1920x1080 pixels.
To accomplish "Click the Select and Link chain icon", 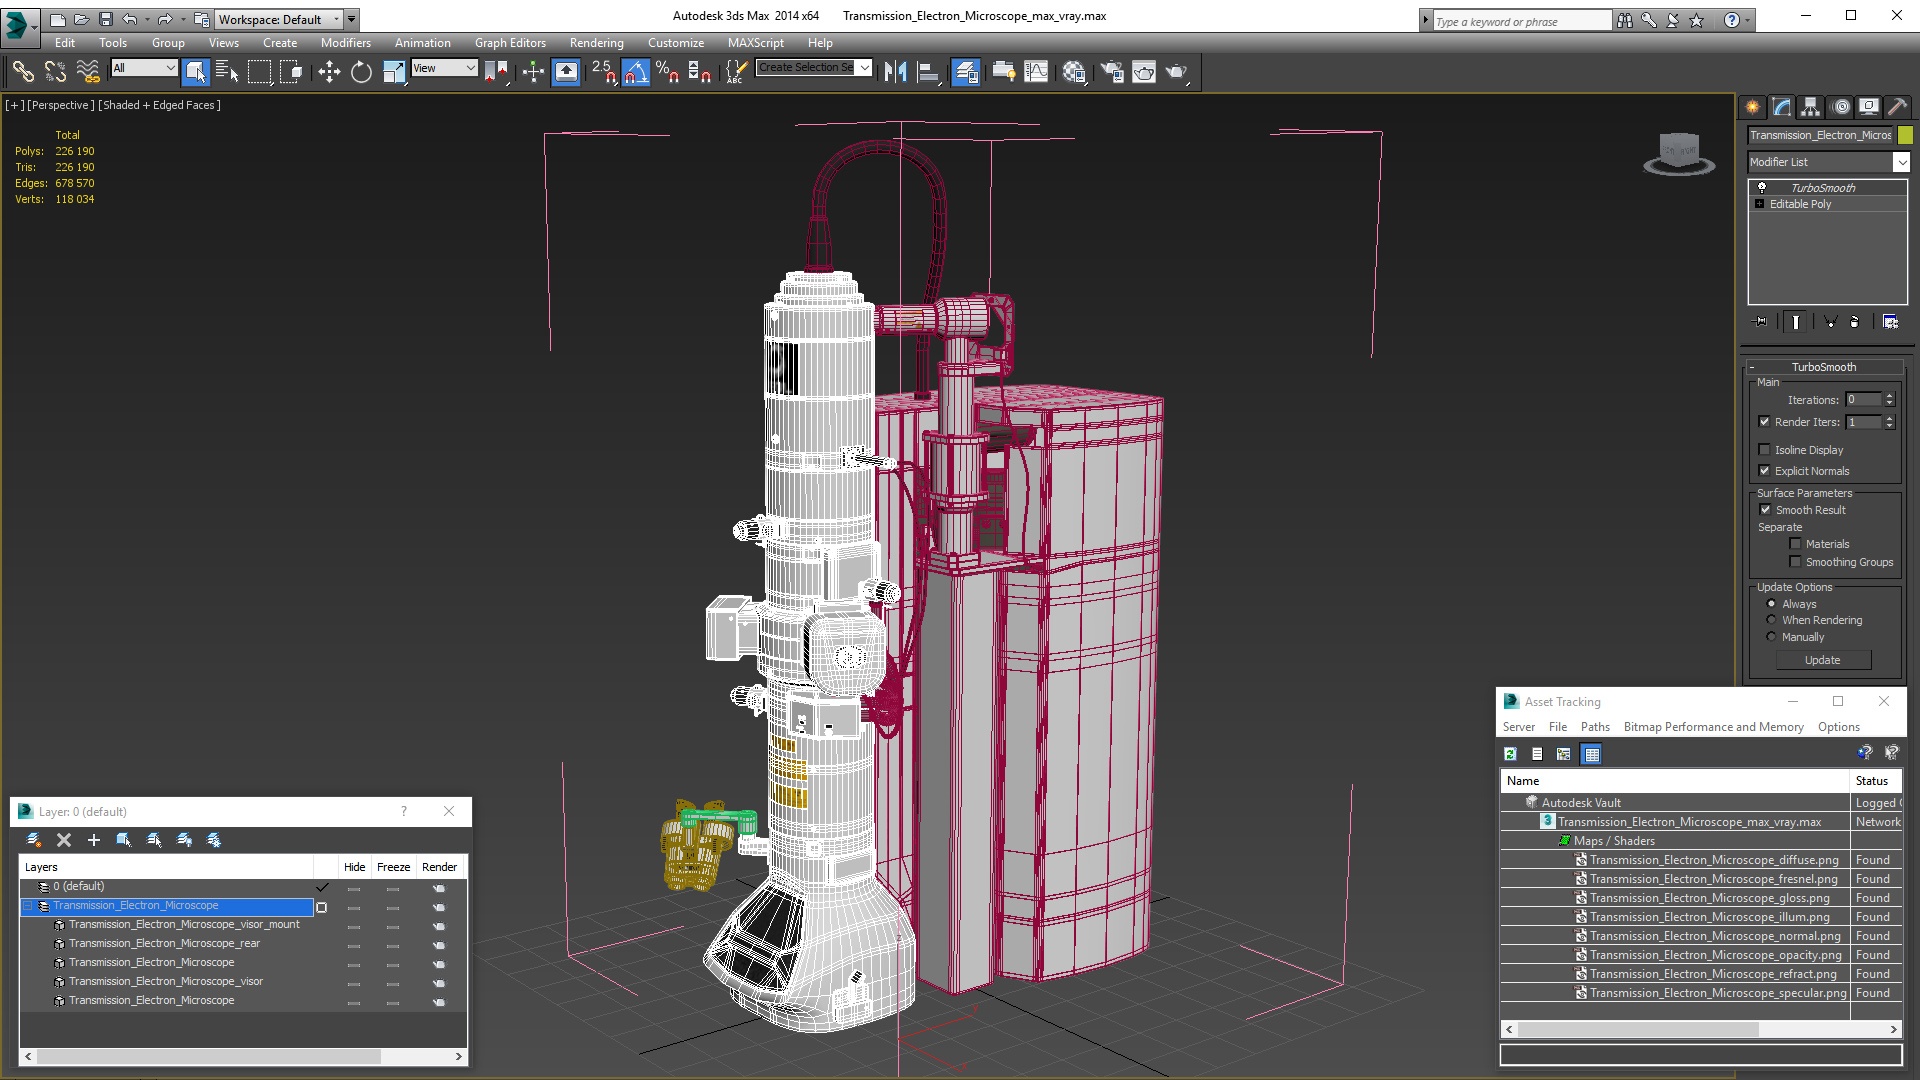I will click(23, 71).
